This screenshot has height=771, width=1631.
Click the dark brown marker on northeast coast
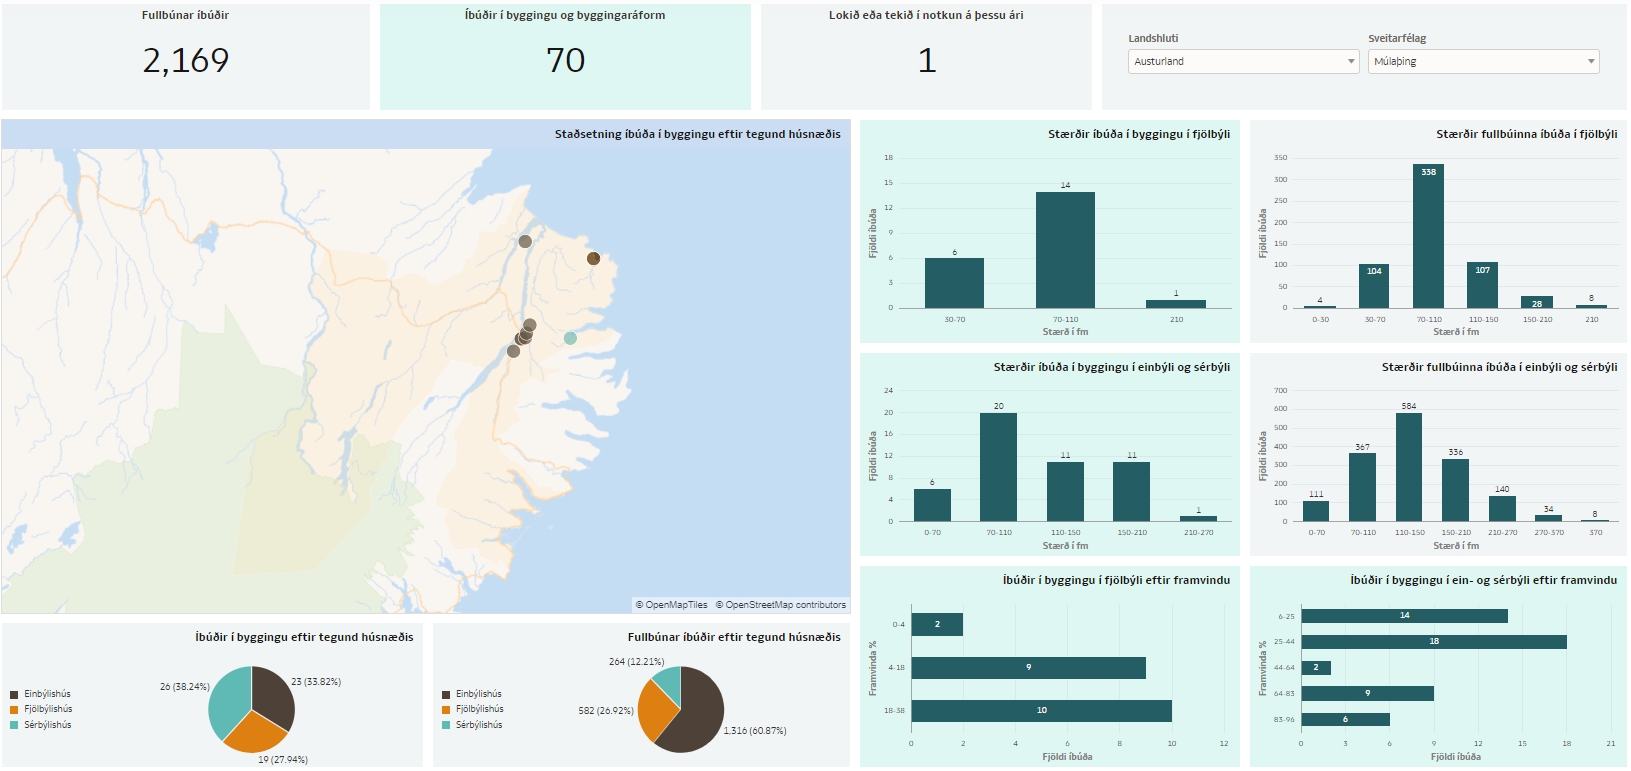coord(593,258)
